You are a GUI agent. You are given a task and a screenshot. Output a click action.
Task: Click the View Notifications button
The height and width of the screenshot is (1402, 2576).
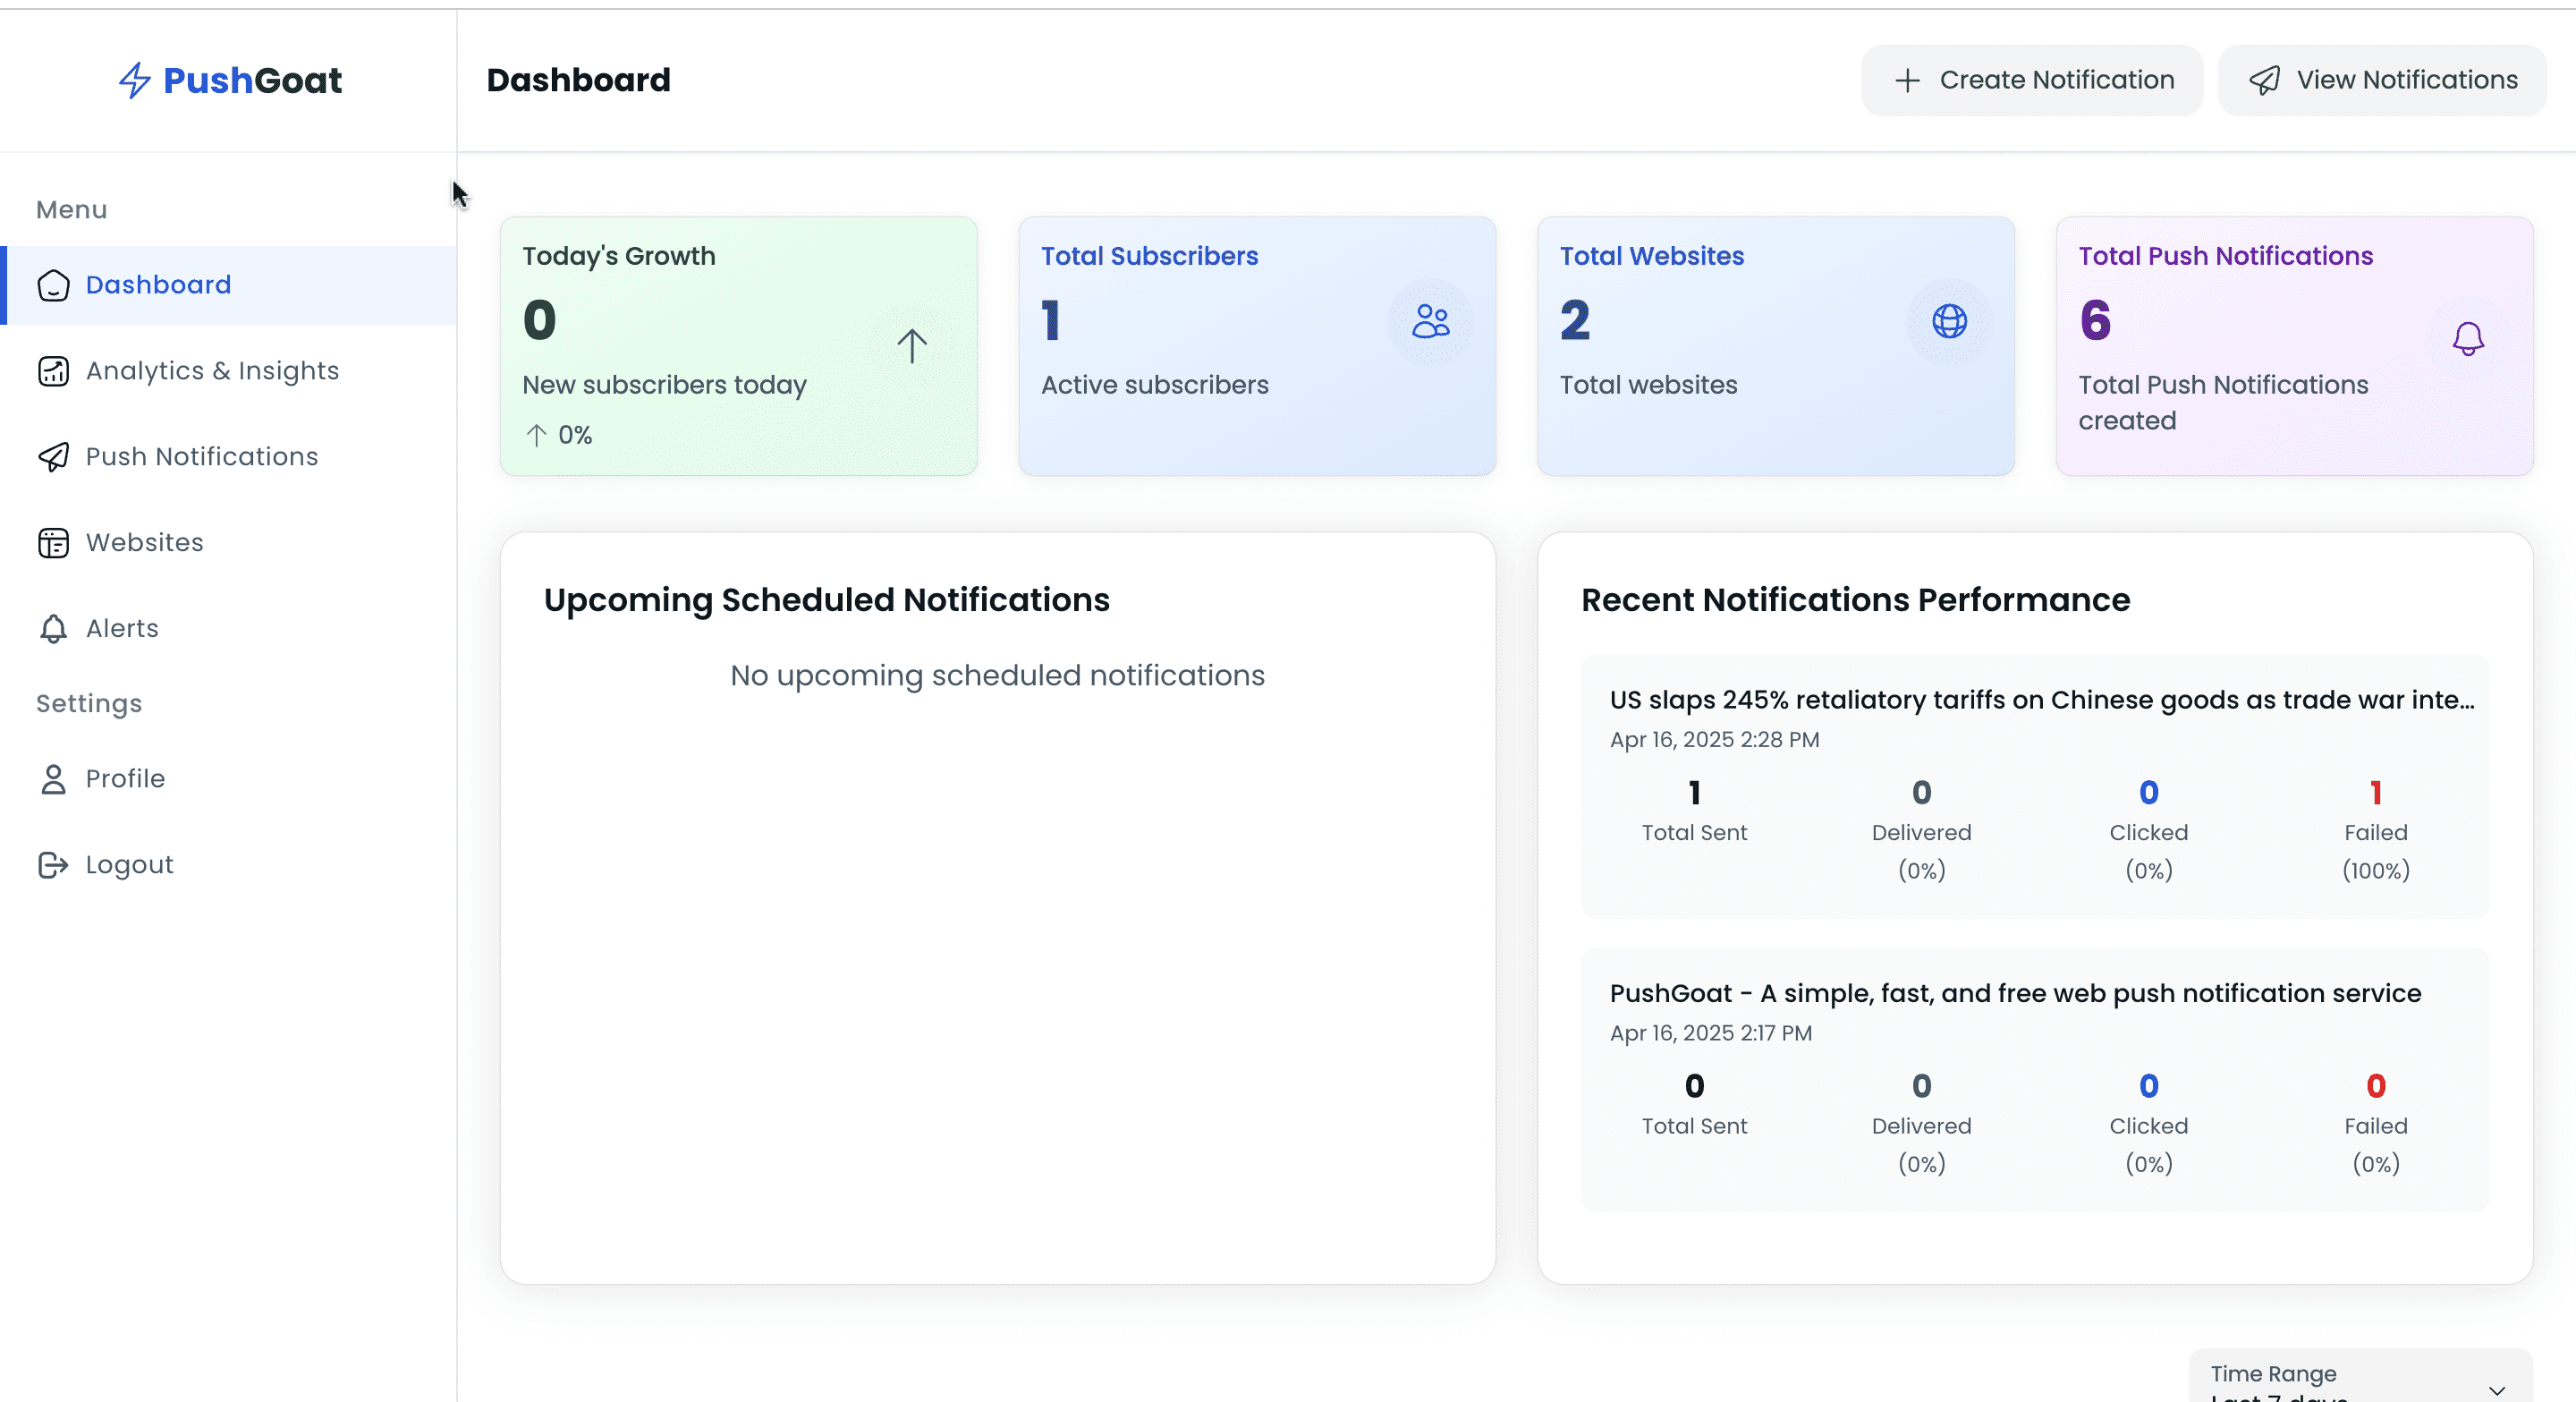tap(2381, 80)
